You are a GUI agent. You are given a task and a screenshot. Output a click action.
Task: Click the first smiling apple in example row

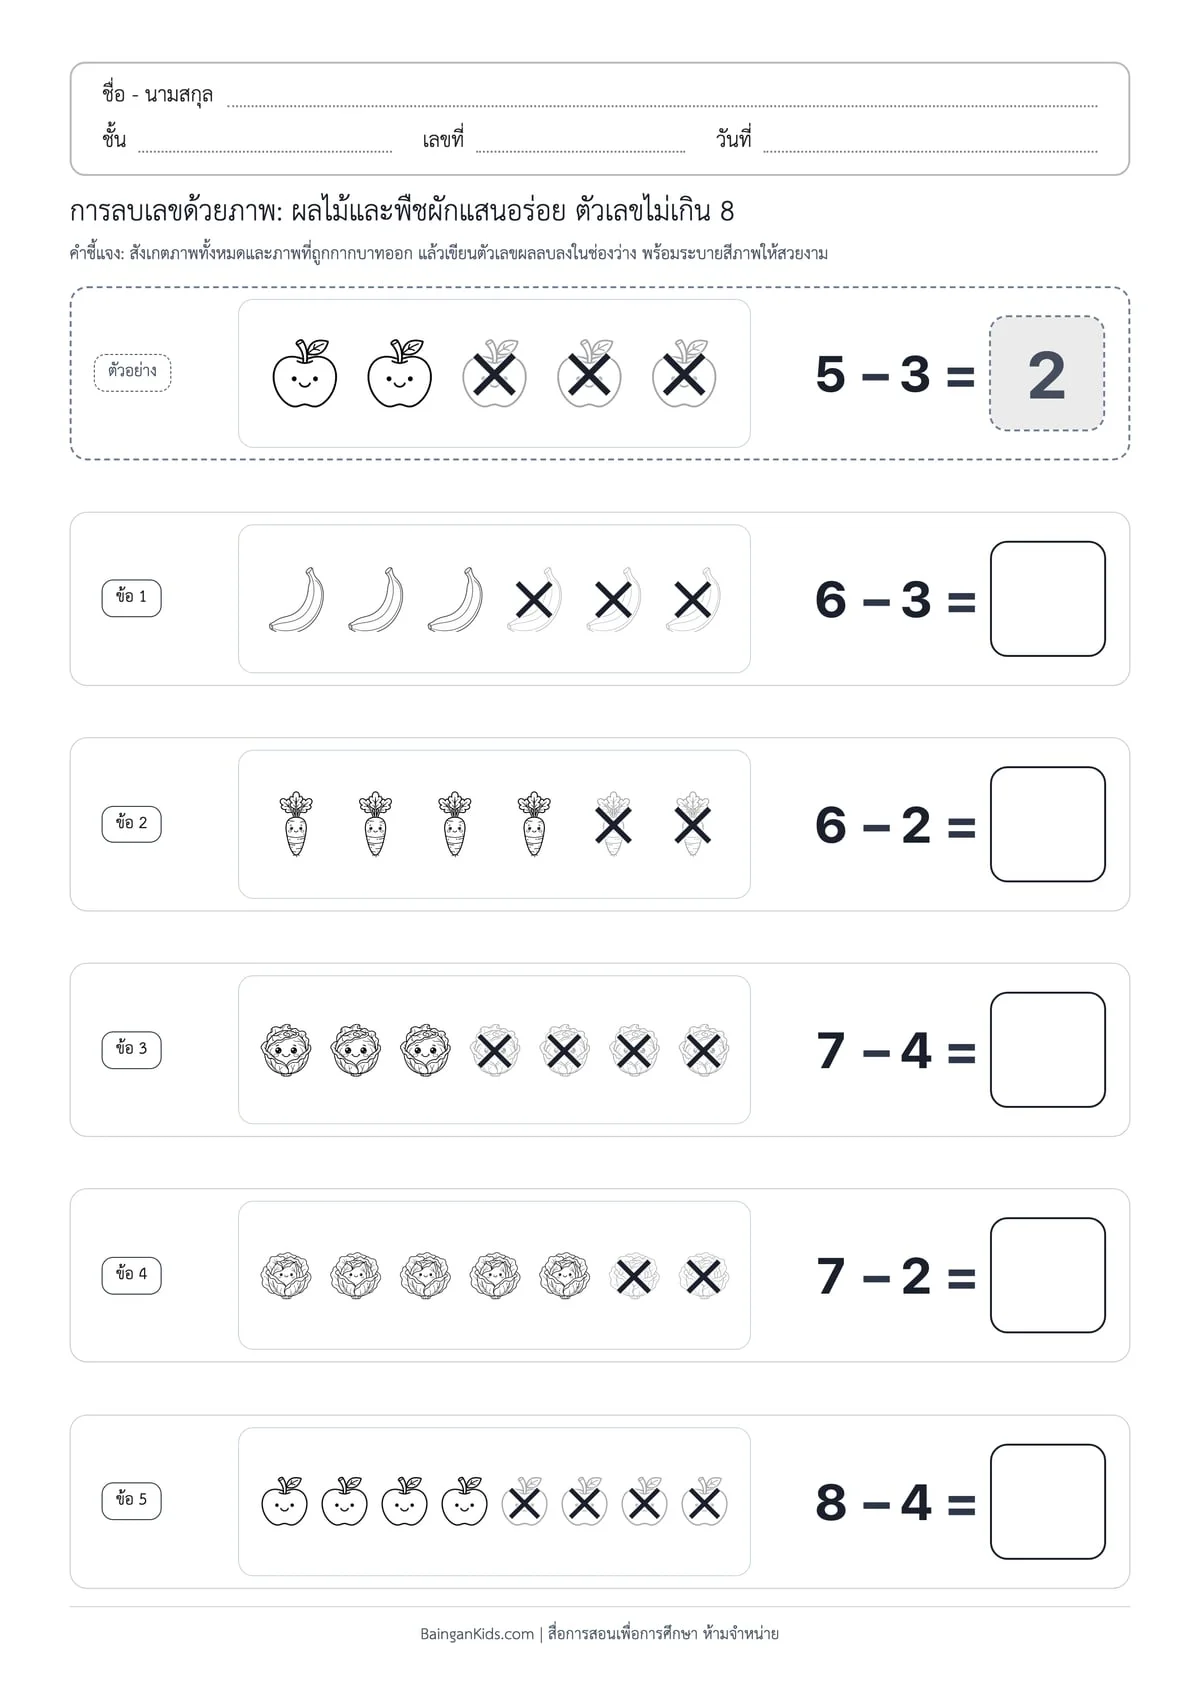click(305, 373)
